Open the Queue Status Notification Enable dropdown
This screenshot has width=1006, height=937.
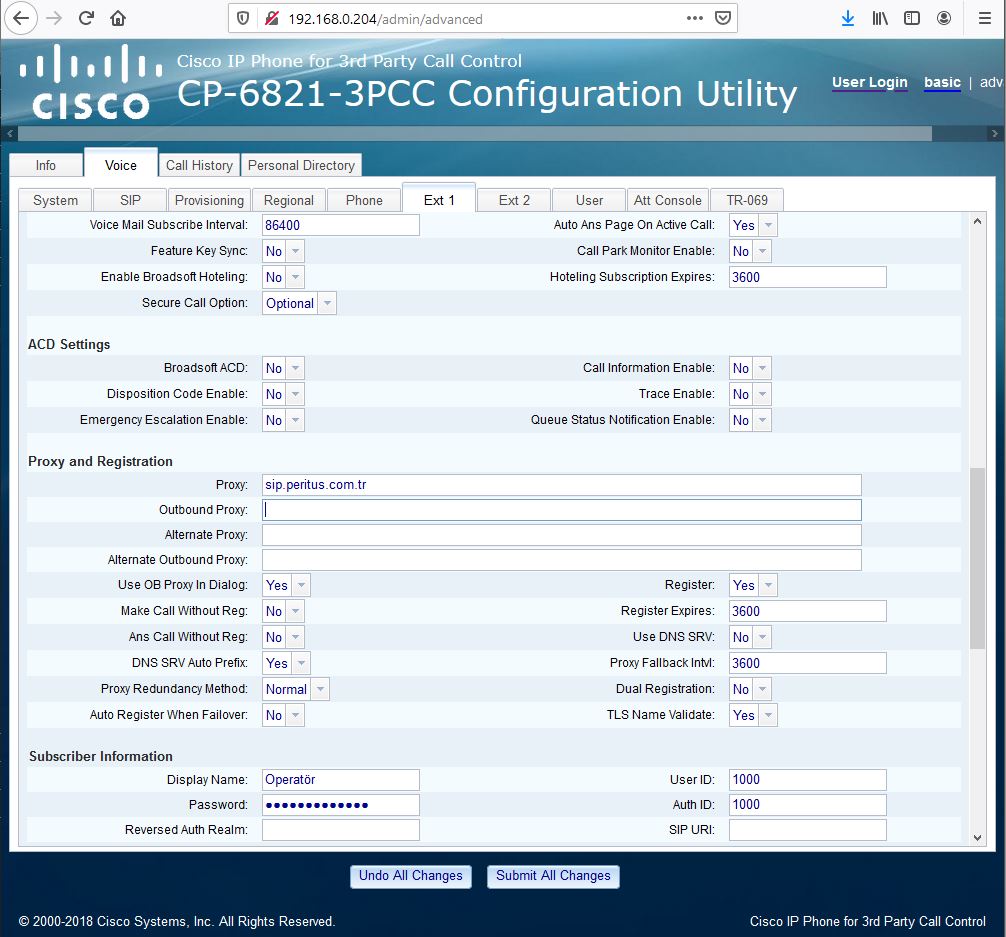coord(750,420)
